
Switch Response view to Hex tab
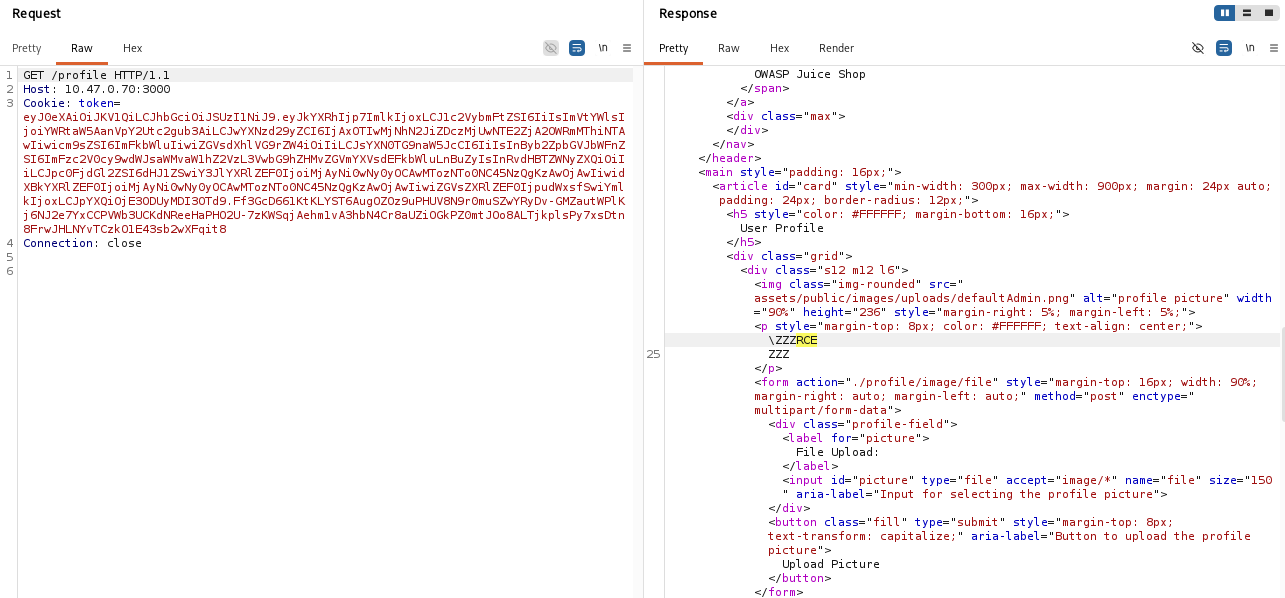pos(780,48)
